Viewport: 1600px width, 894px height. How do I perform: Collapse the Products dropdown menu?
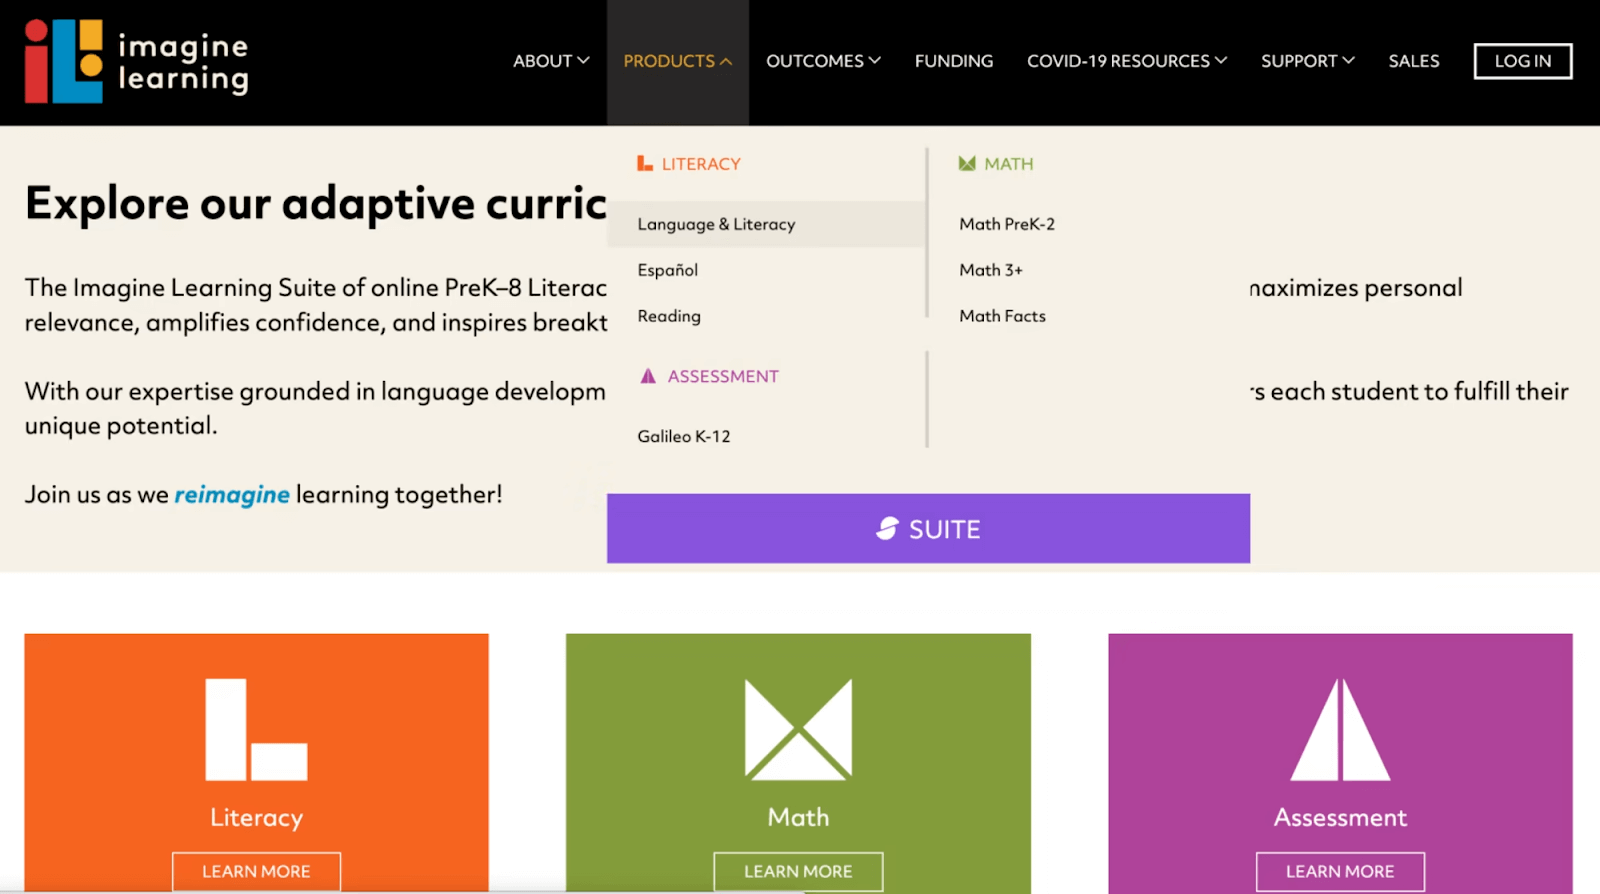pos(678,61)
